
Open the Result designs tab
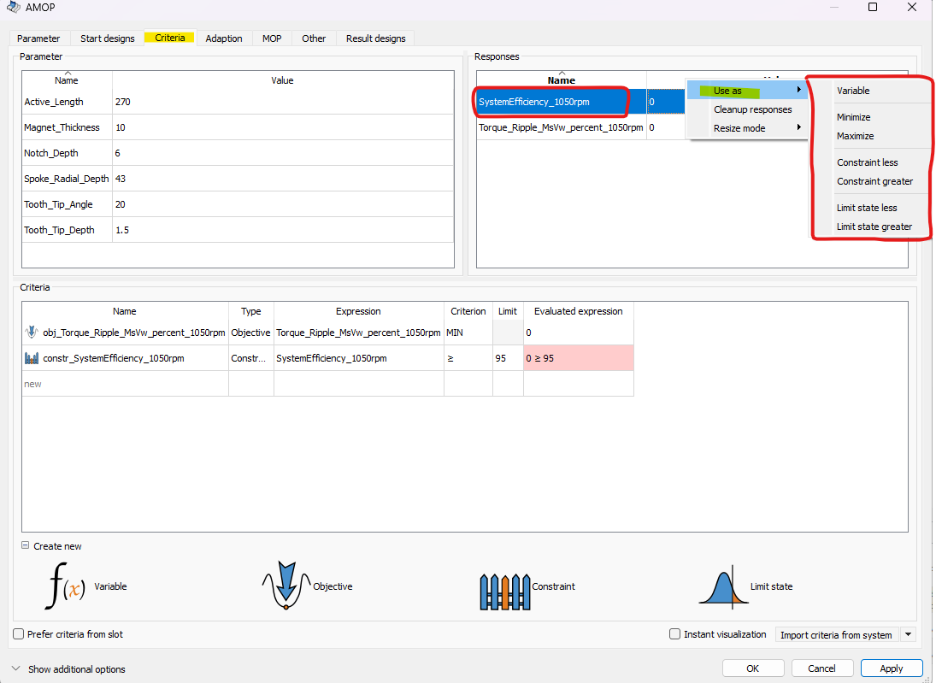[x=375, y=38]
